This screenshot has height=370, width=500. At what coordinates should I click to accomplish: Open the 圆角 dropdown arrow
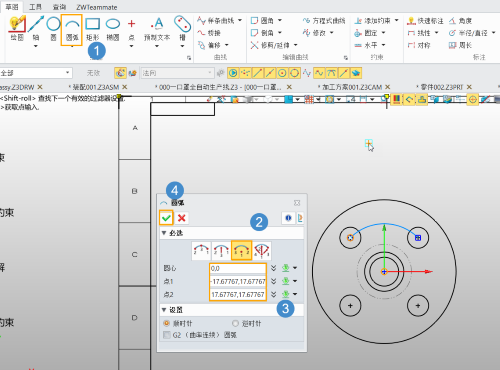point(280,21)
